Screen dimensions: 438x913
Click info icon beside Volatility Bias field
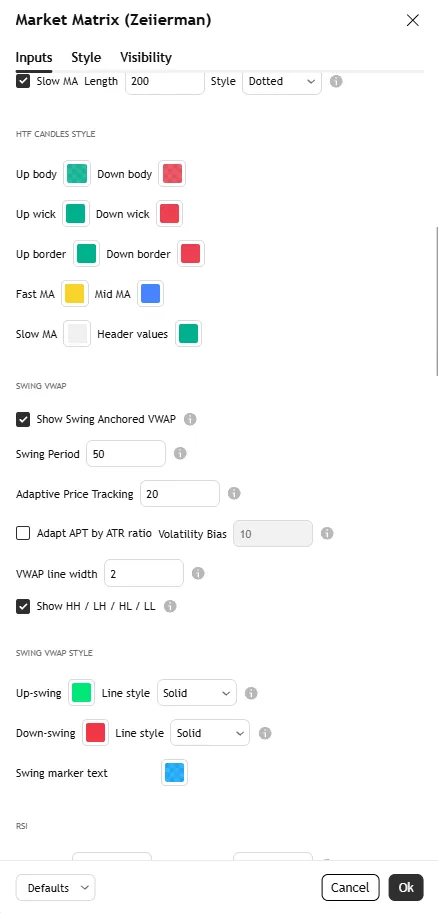pyautogui.click(x=327, y=533)
